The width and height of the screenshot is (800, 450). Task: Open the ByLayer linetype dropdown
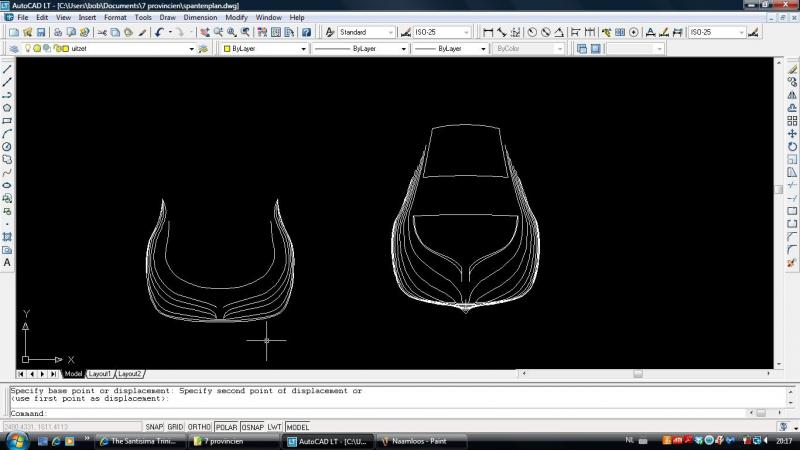(403, 49)
